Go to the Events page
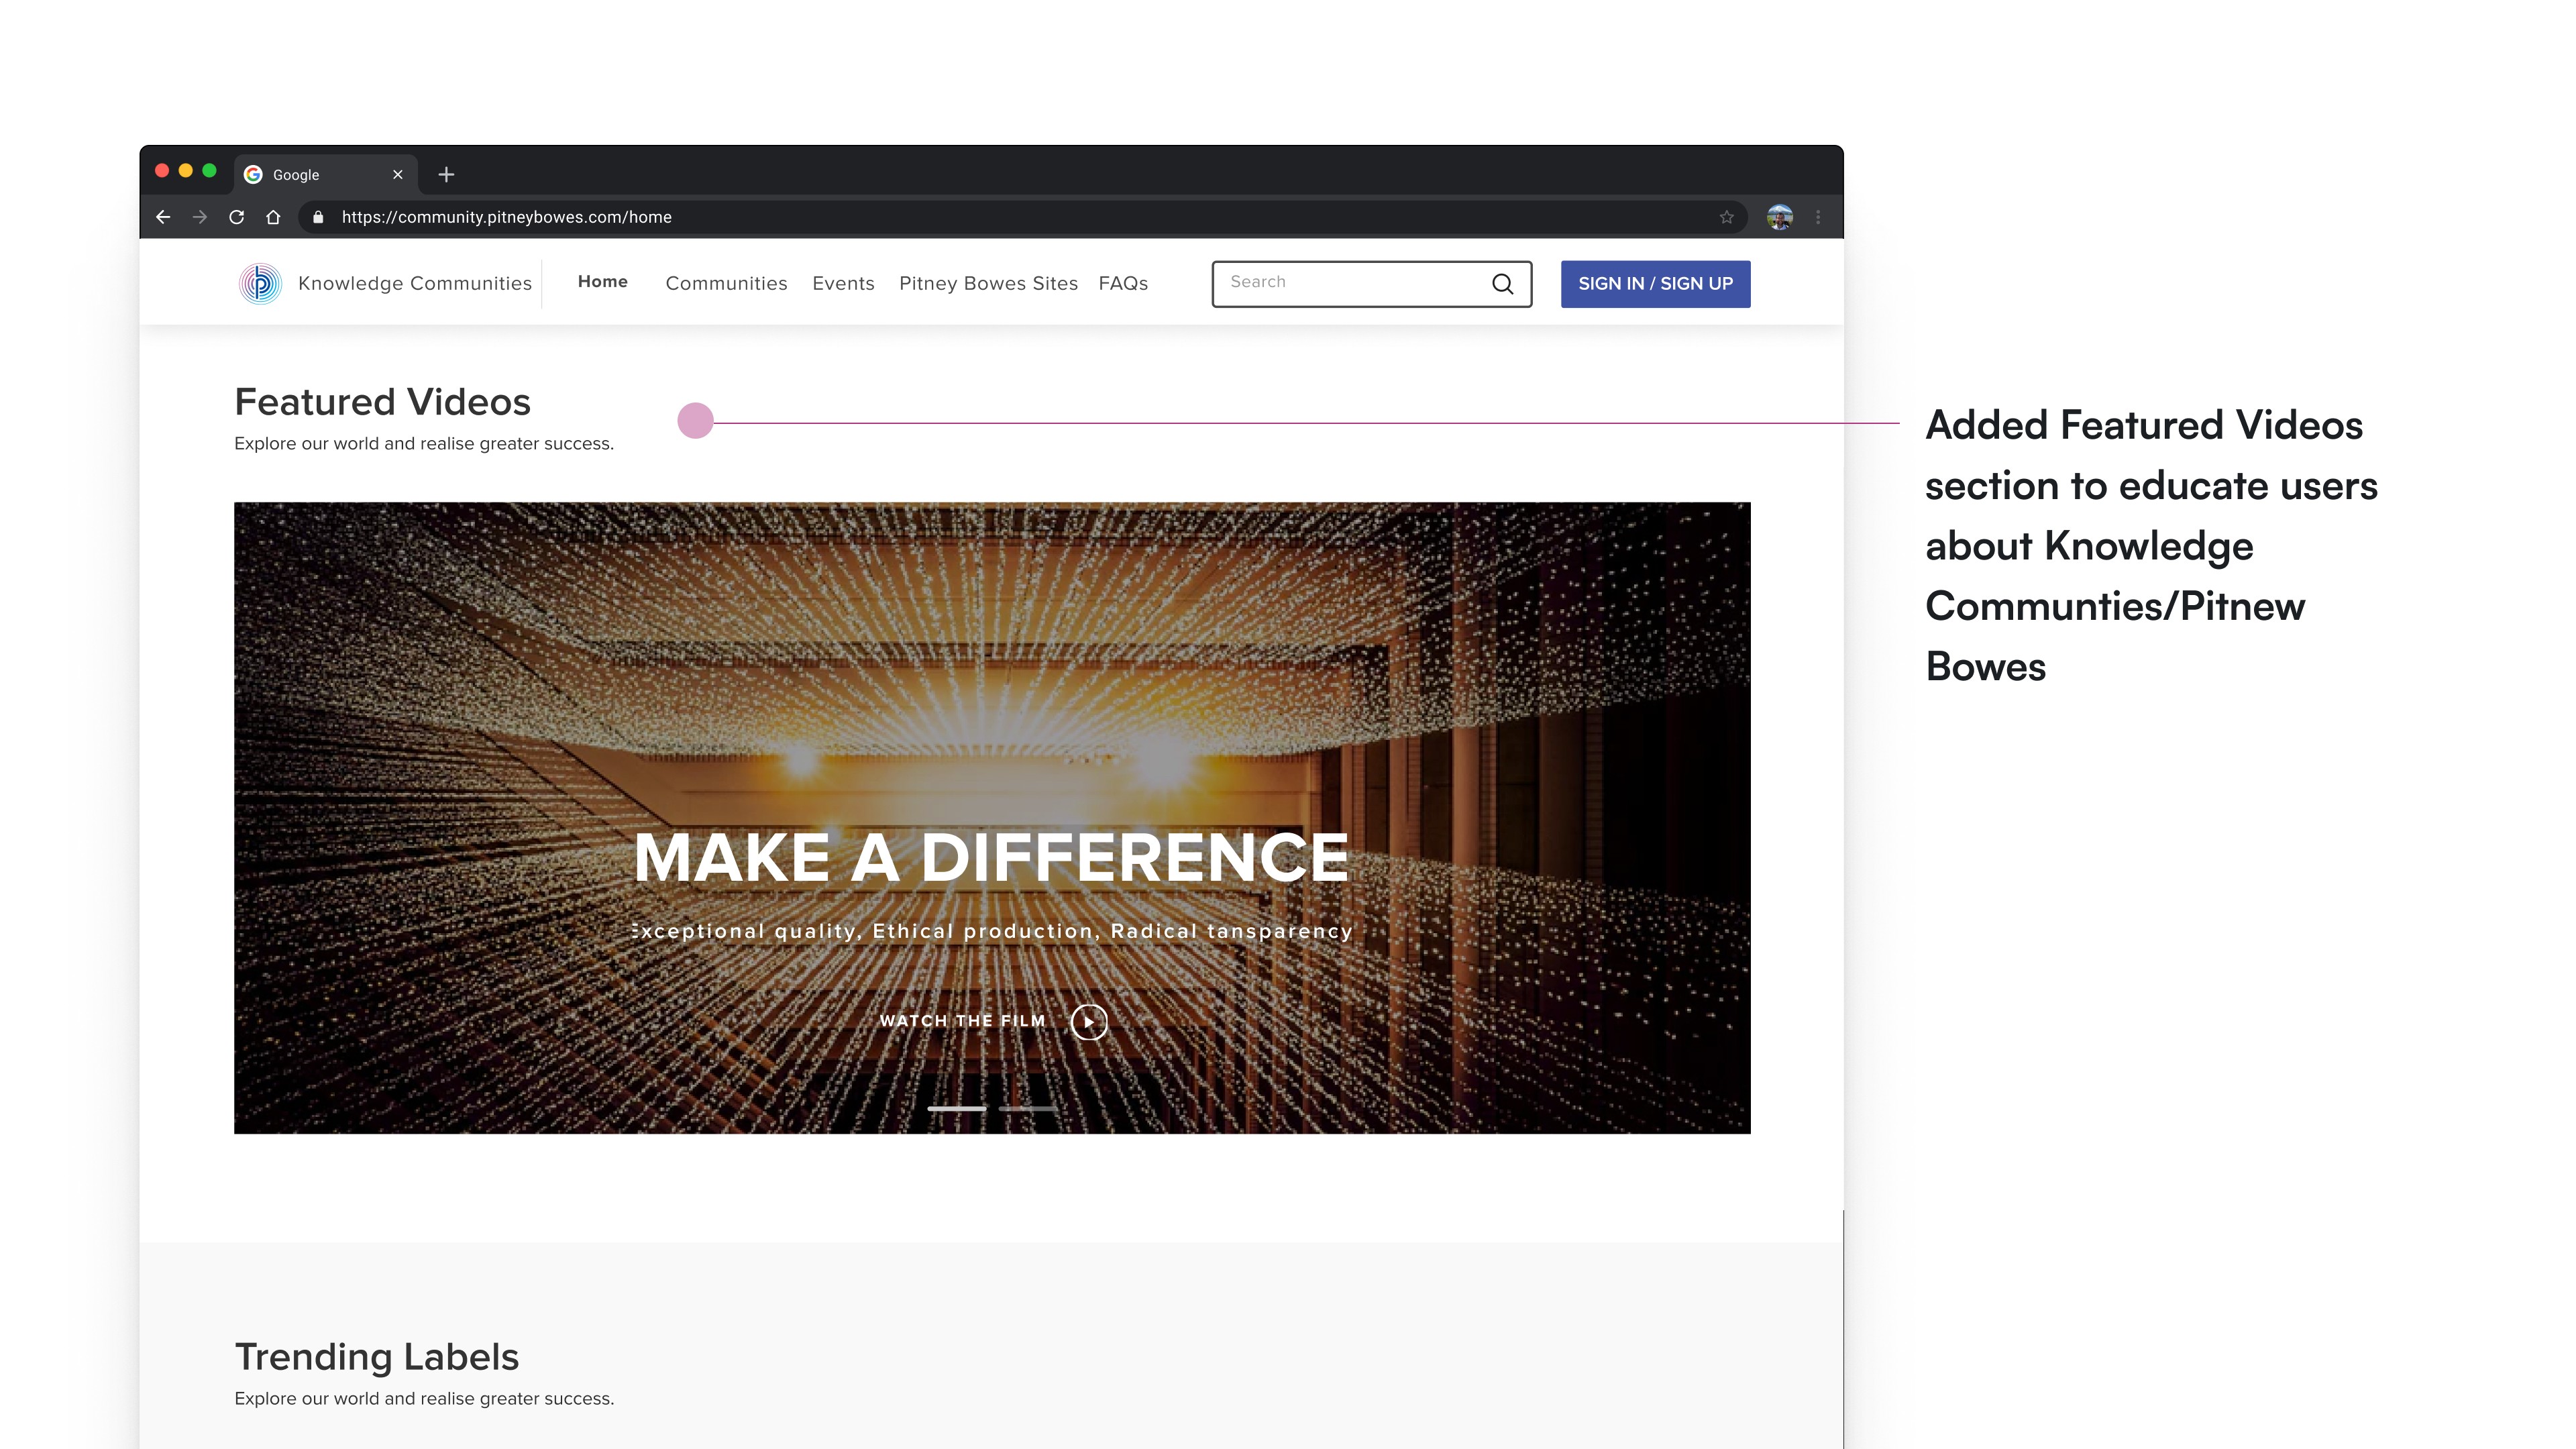Viewport: 2576px width, 1449px height. pos(843,284)
